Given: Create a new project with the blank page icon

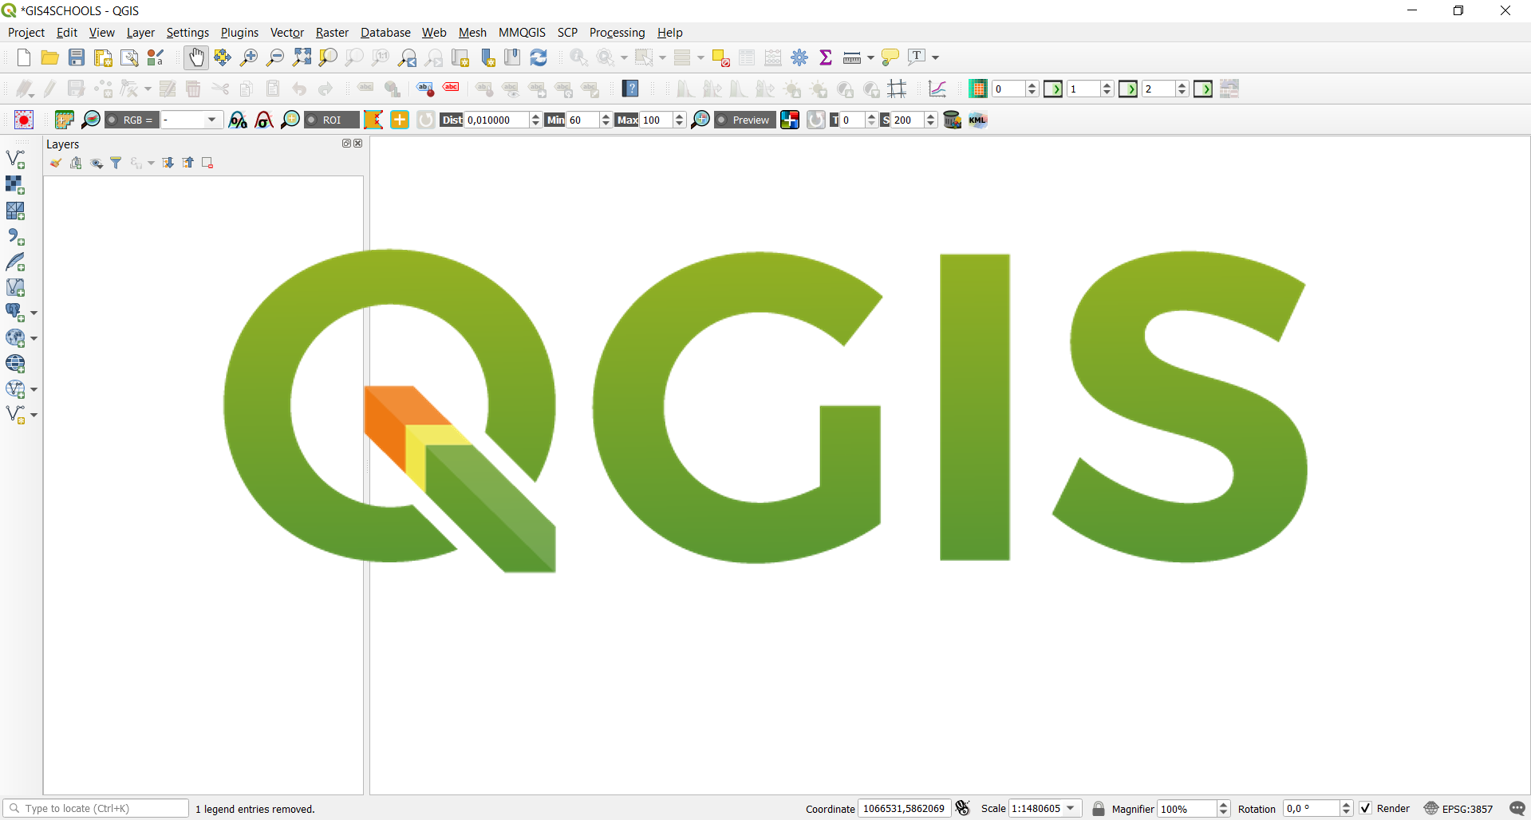Looking at the screenshot, I should click(x=23, y=58).
